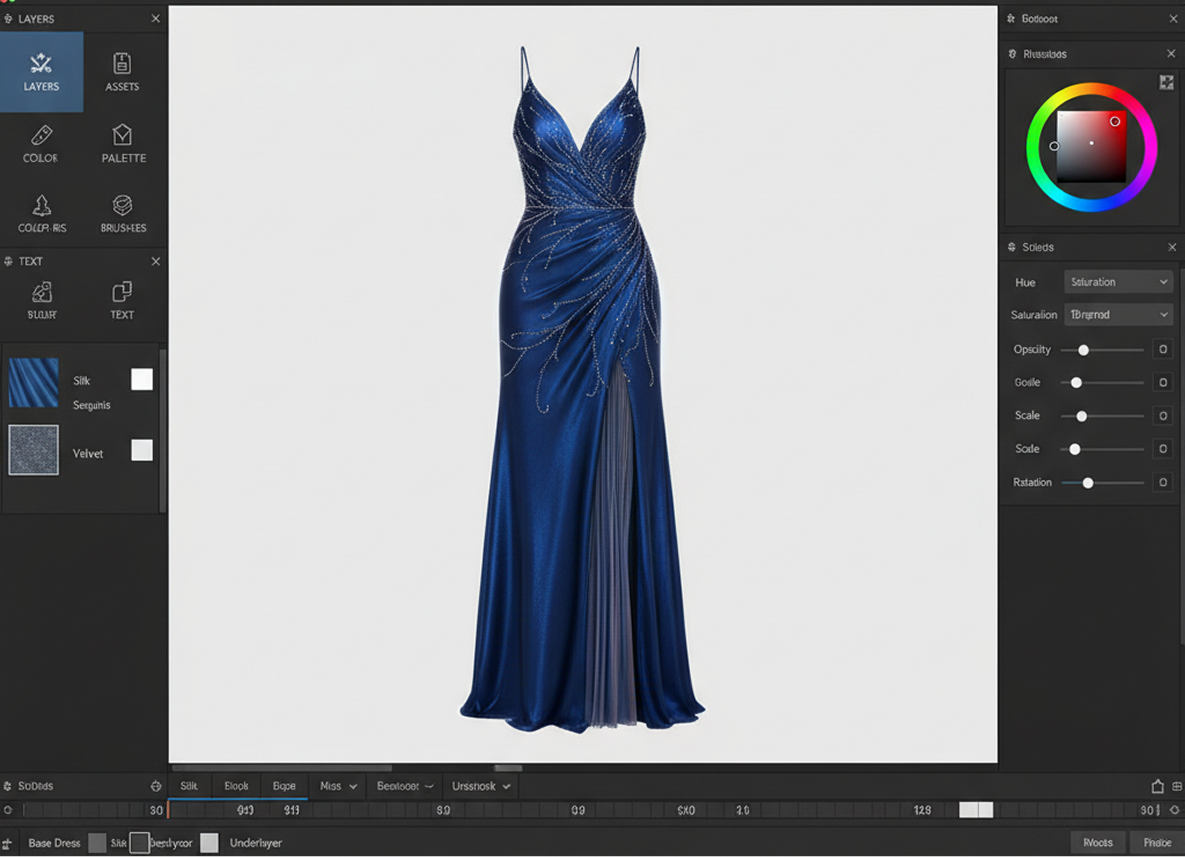Select the Silk fabric thumbnail
1185x857 pixels.
[x=34, y=383]
